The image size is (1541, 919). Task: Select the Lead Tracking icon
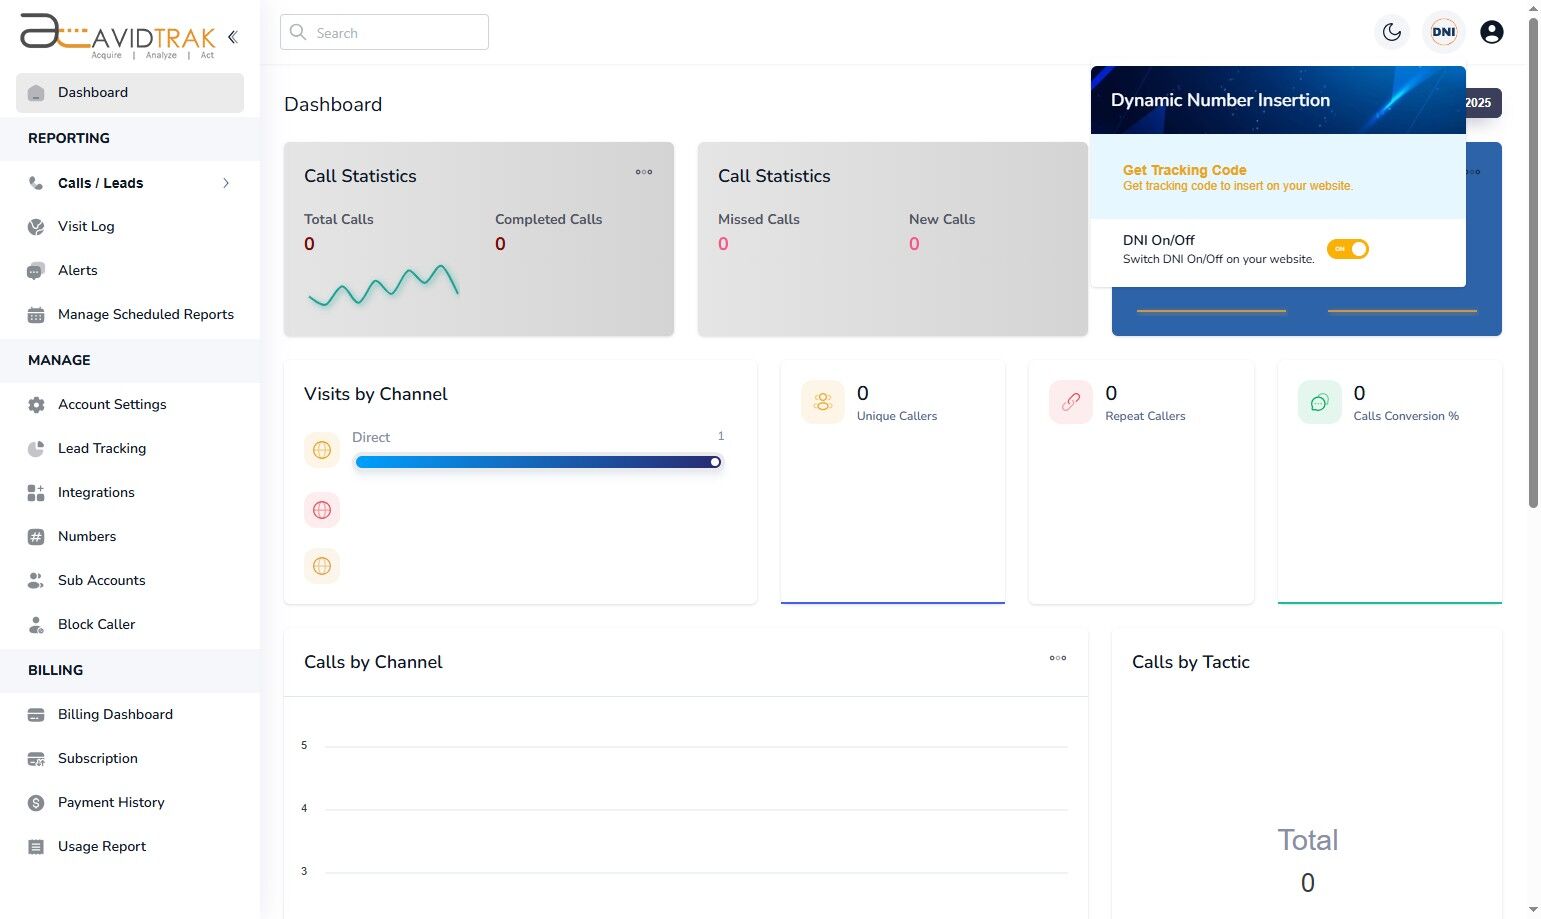pyautogui.click(x=36, y=448)
